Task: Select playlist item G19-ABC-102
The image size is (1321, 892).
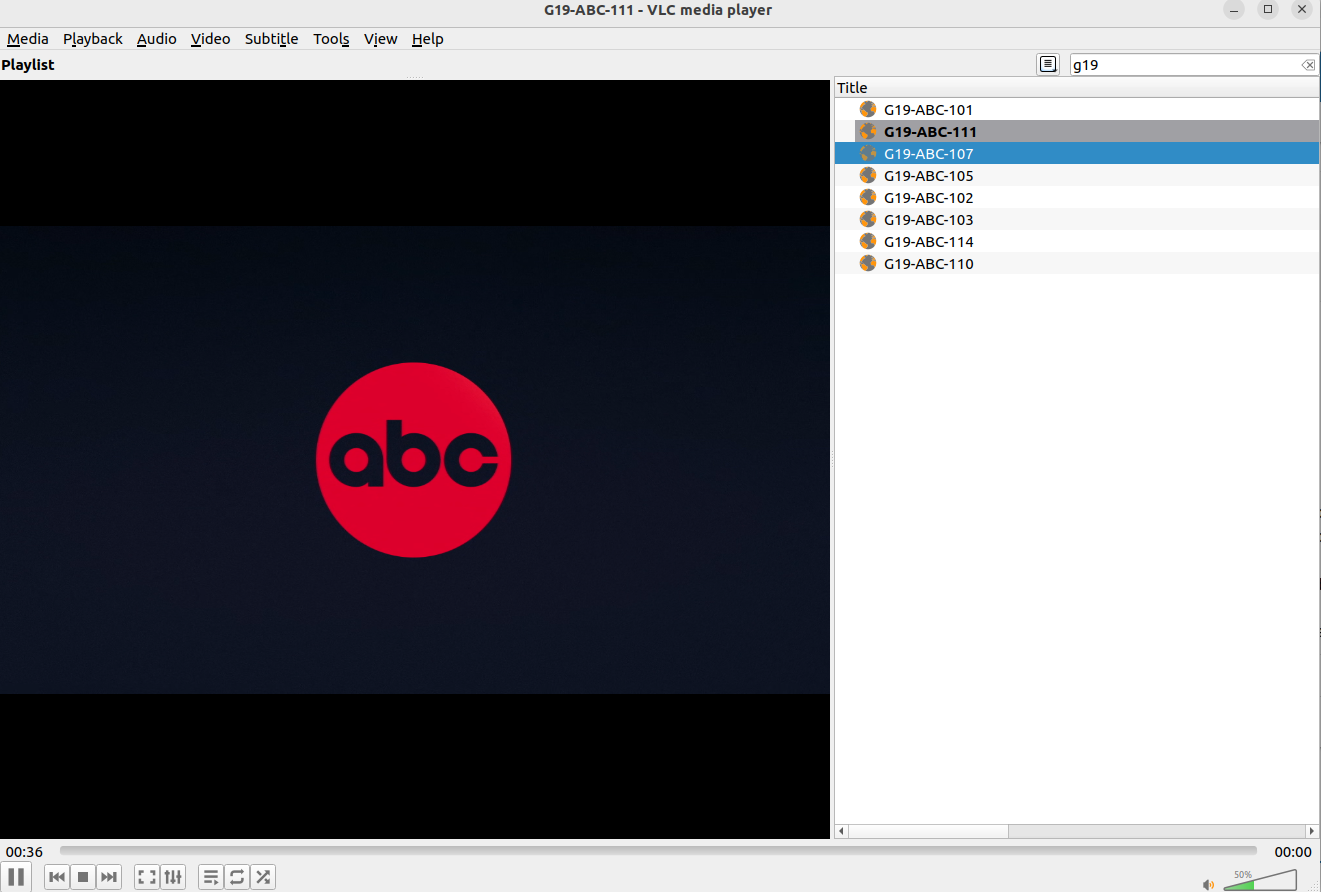Action: (x=1077, y=198)
